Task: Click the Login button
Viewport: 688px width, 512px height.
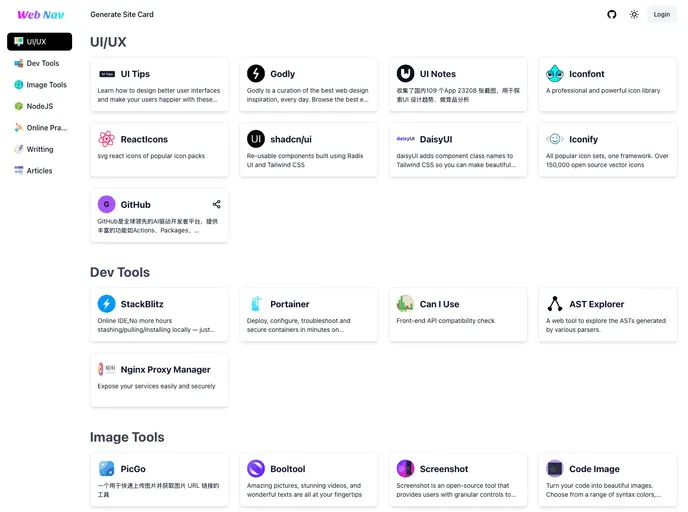Action: pos(662,14)
